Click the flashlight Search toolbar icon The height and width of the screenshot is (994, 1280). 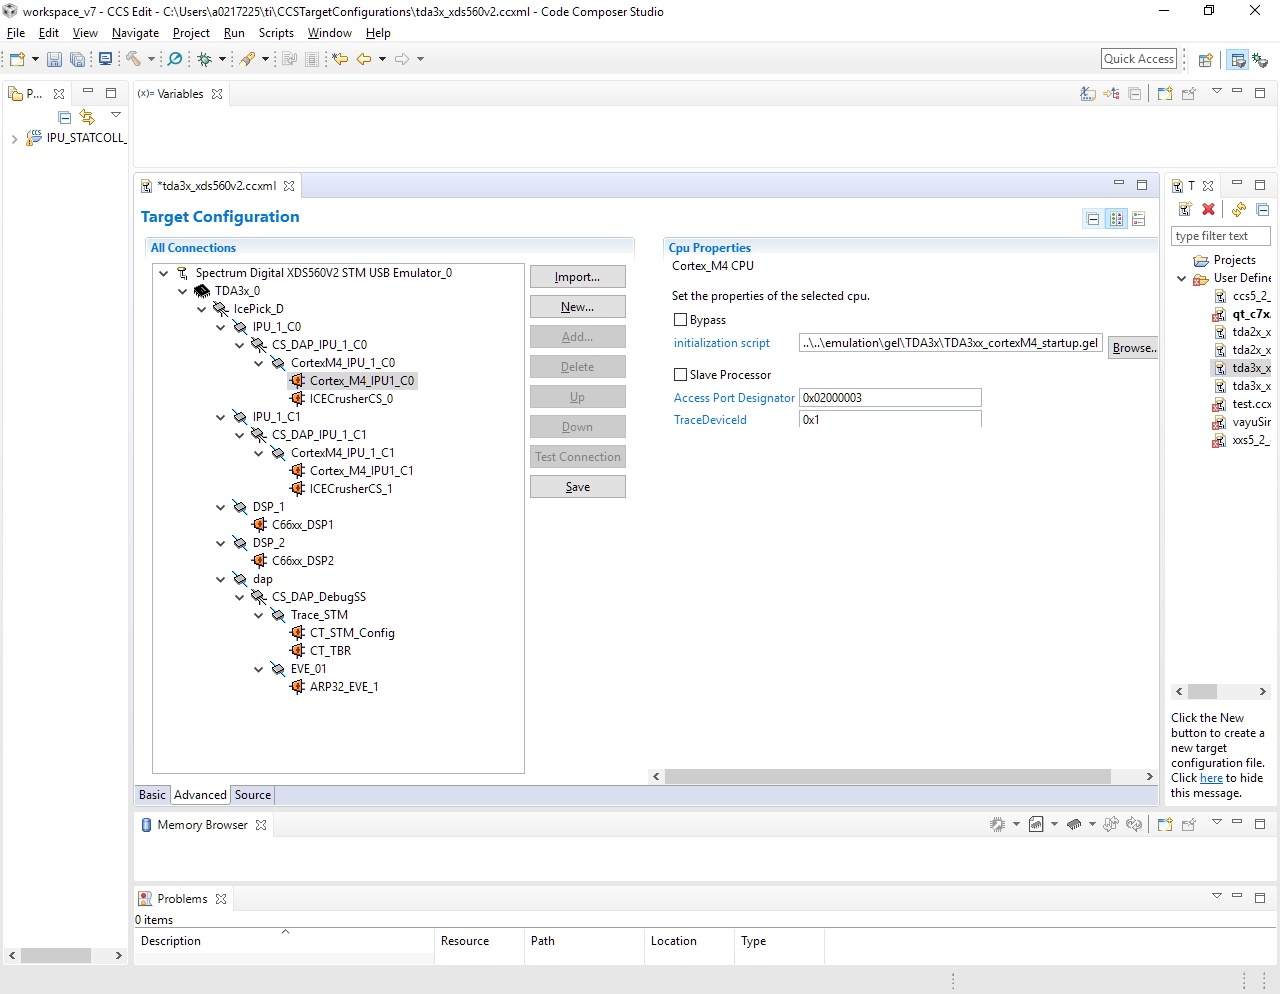(x=248, y=59)
